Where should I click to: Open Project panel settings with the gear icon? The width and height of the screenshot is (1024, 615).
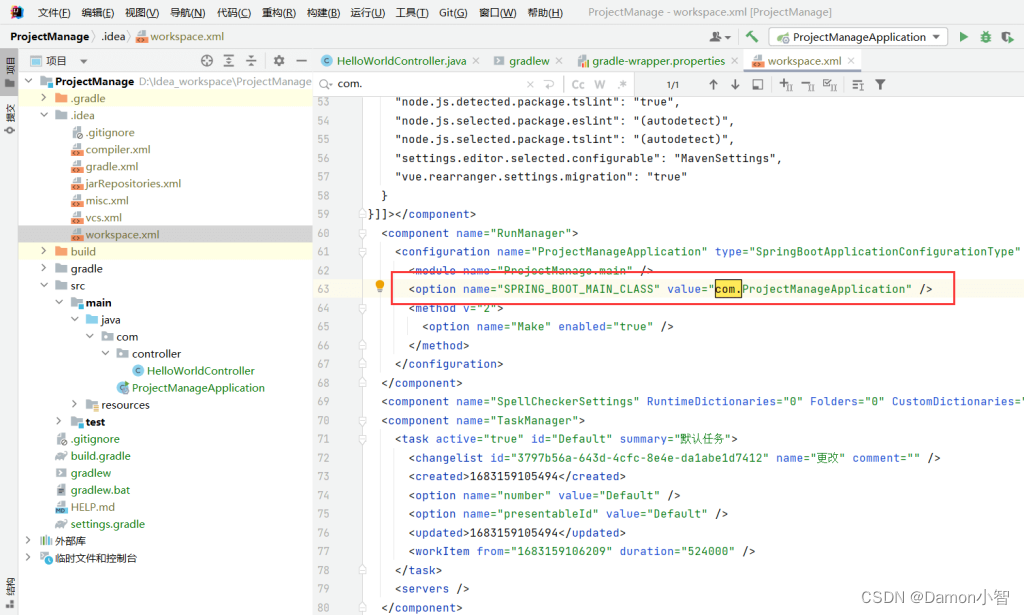click(278, 61)
